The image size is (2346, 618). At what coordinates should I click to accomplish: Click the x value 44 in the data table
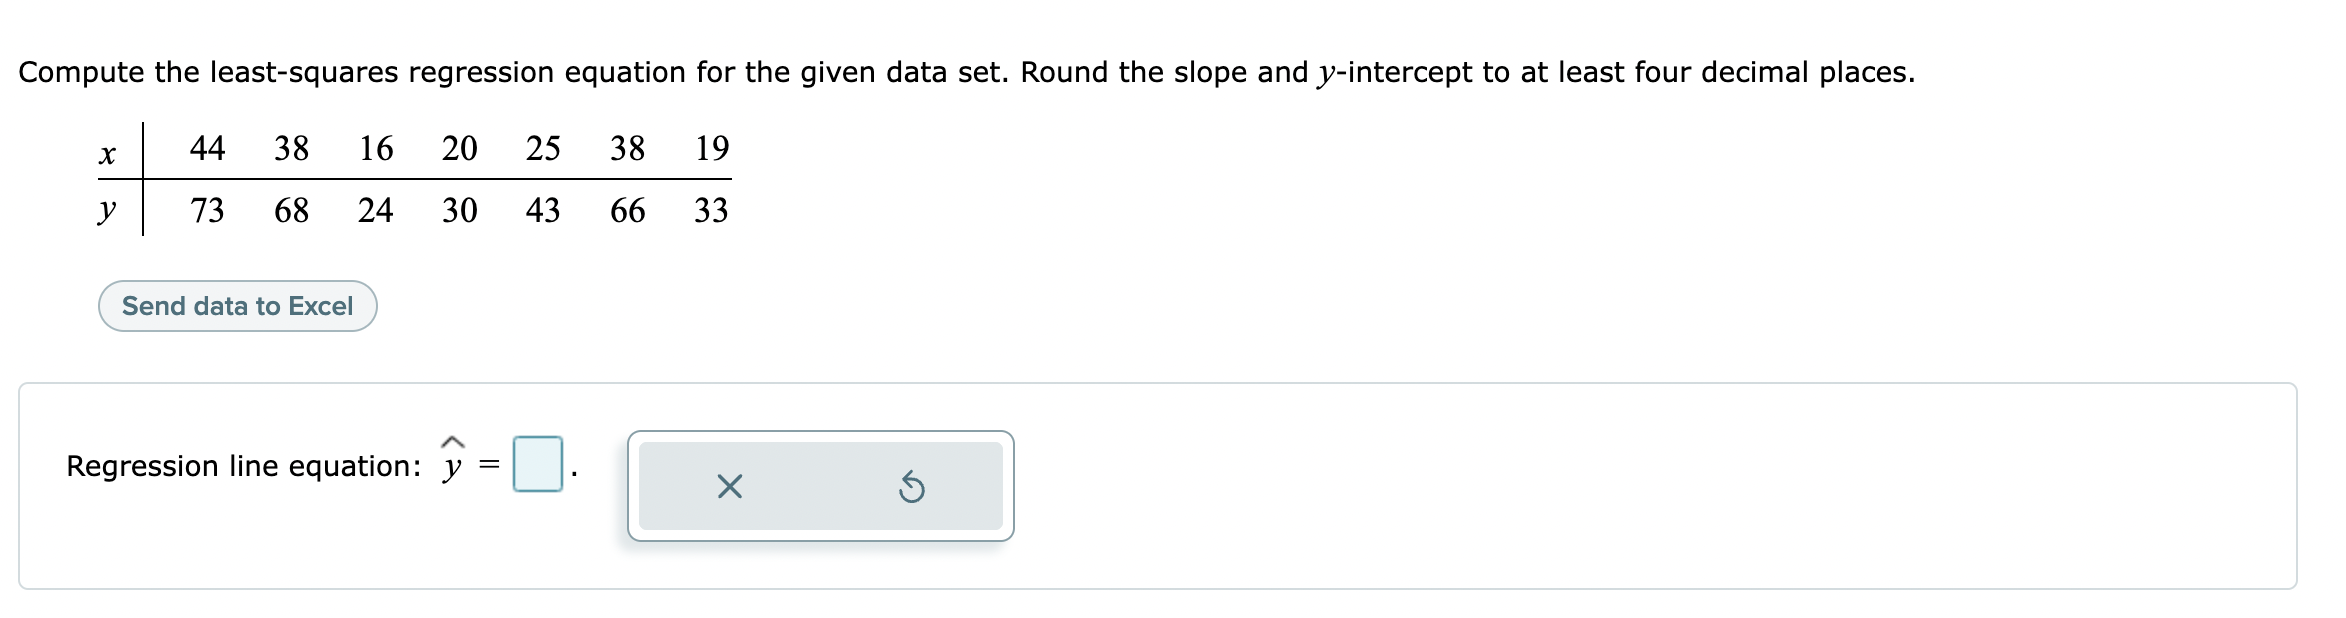[x=206, y=148]
